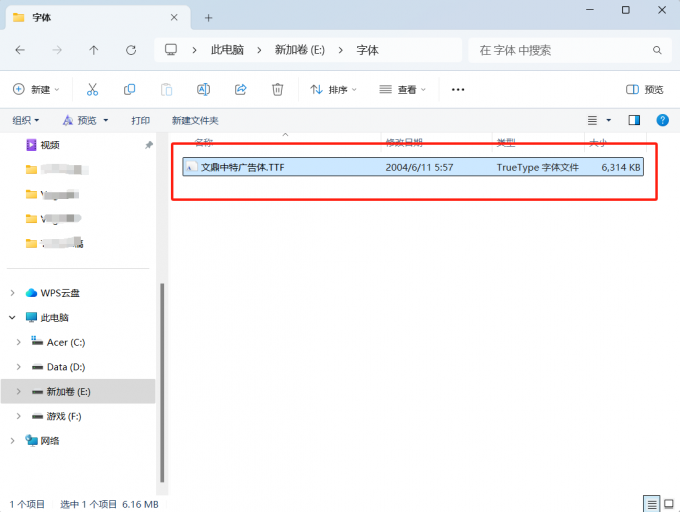Open the view layout dropdown arrow
The image size is (680, 512).
(x=608, y=120)
